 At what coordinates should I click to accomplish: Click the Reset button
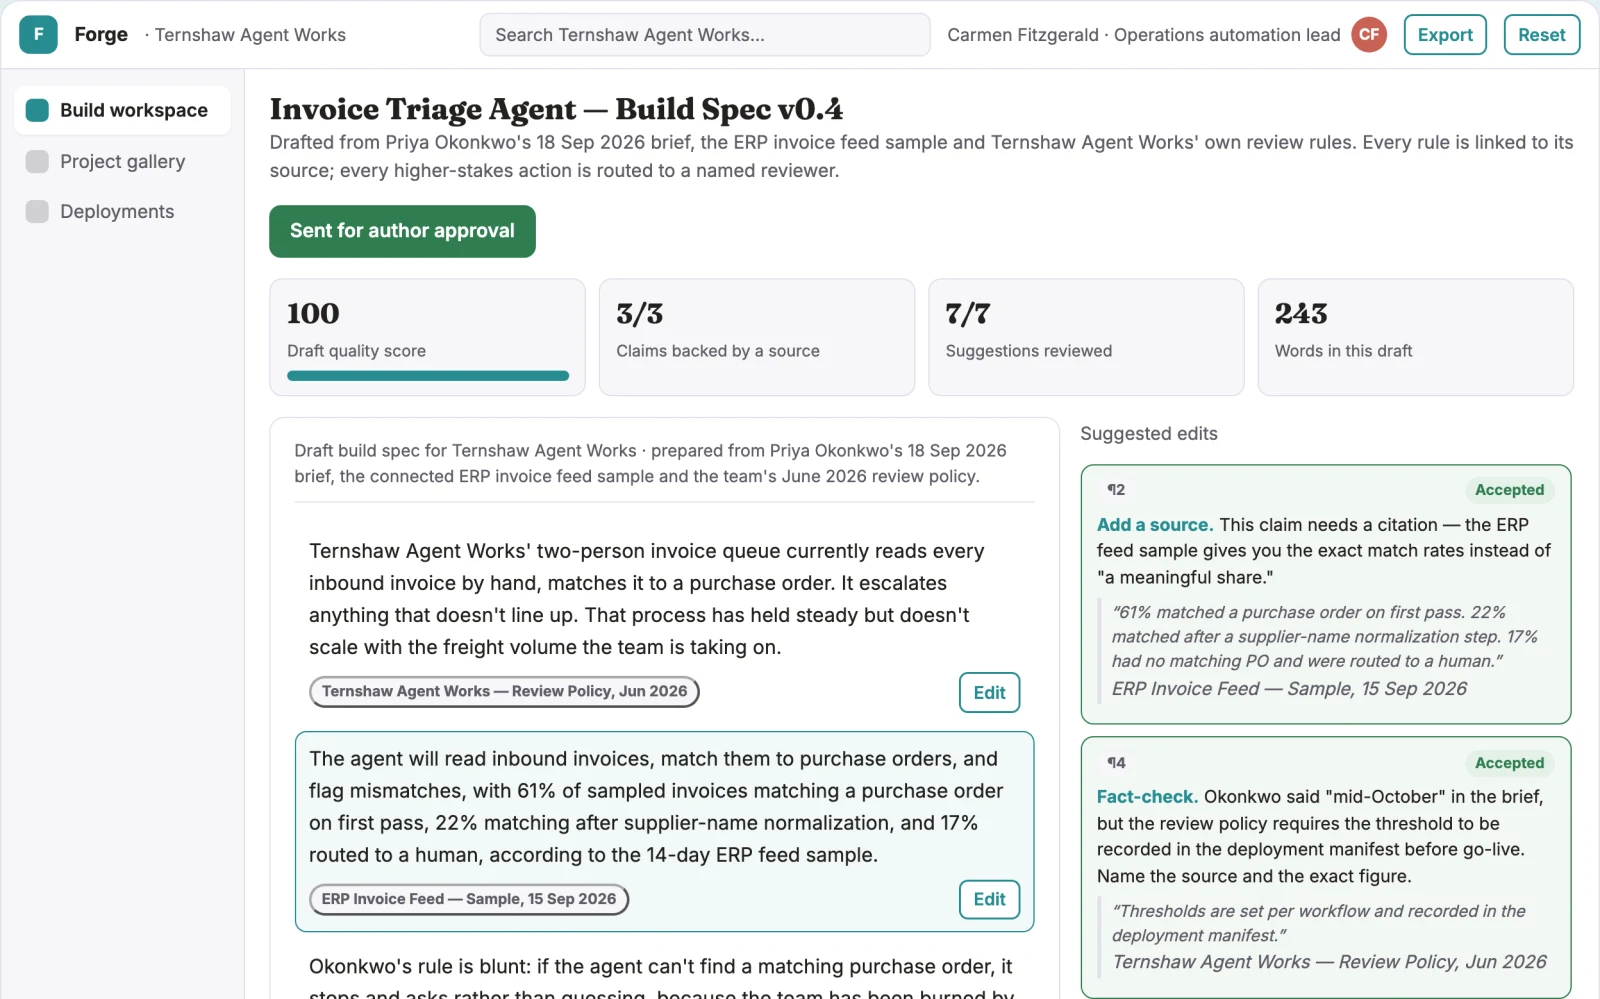click(x=1541, y=35)
